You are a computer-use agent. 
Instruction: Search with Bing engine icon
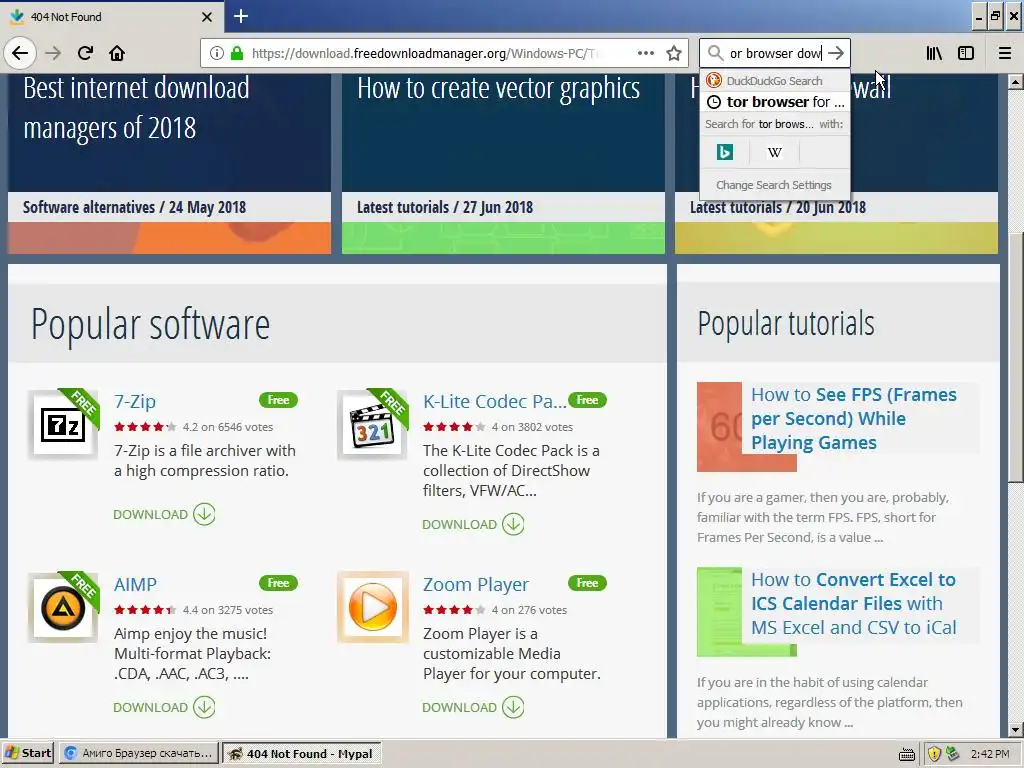coord(725,152)
